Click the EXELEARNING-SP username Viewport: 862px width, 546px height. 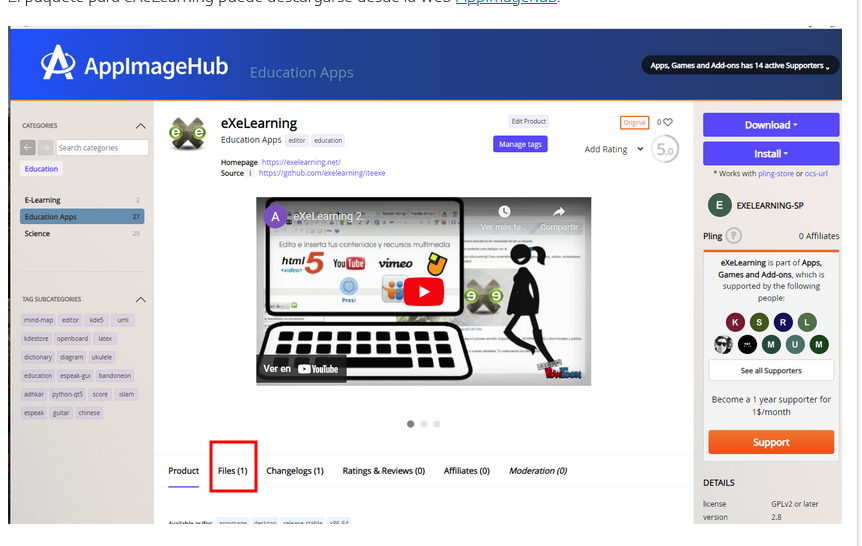[770, 206]
